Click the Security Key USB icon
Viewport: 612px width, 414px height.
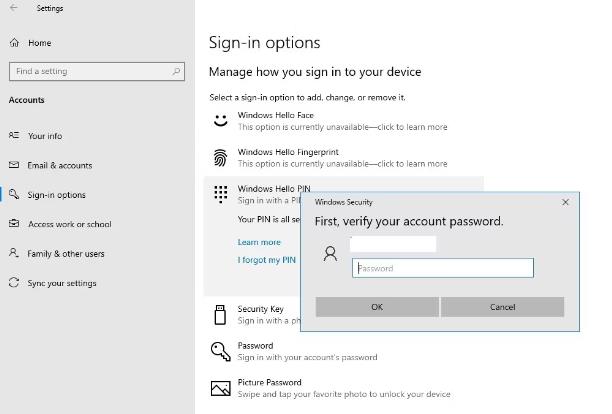click(220, 315)
